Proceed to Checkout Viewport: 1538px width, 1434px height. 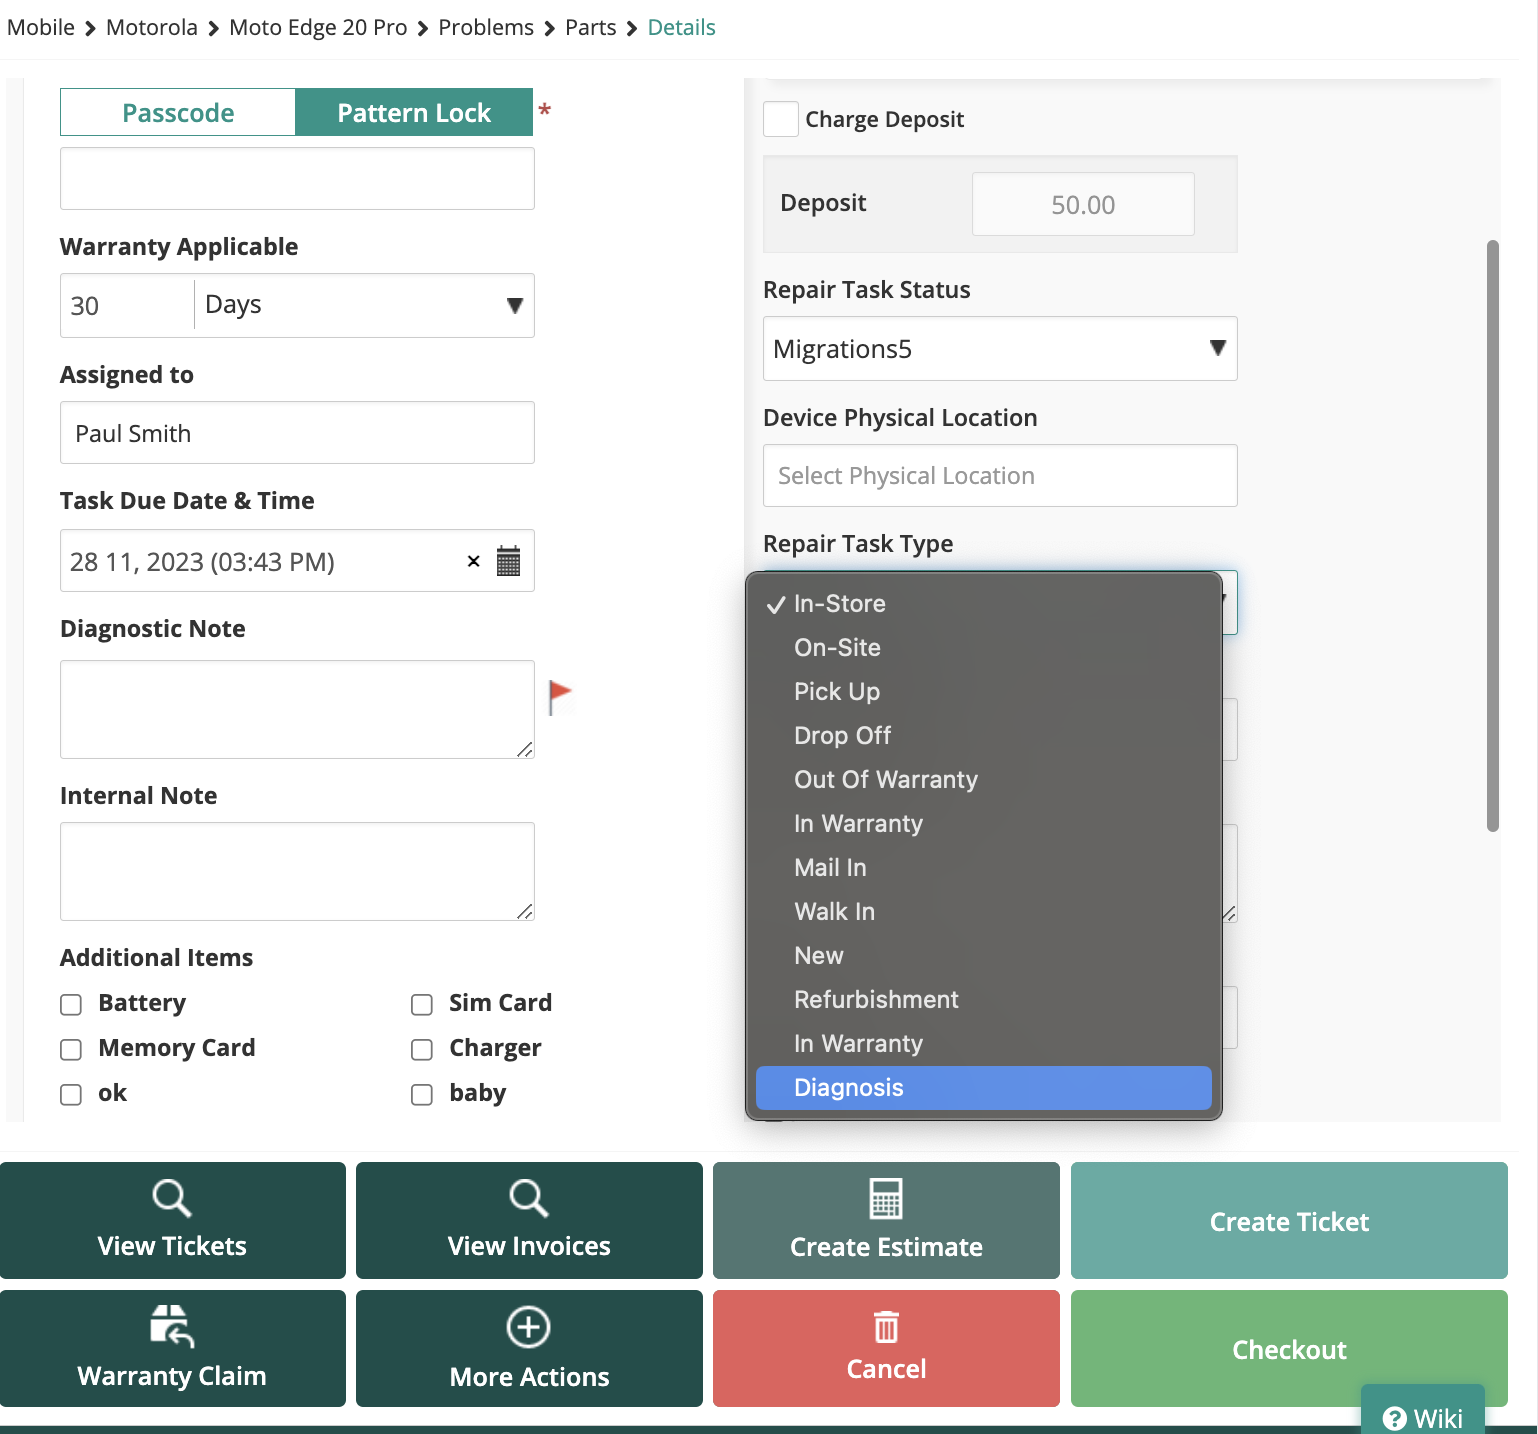1289,1348
